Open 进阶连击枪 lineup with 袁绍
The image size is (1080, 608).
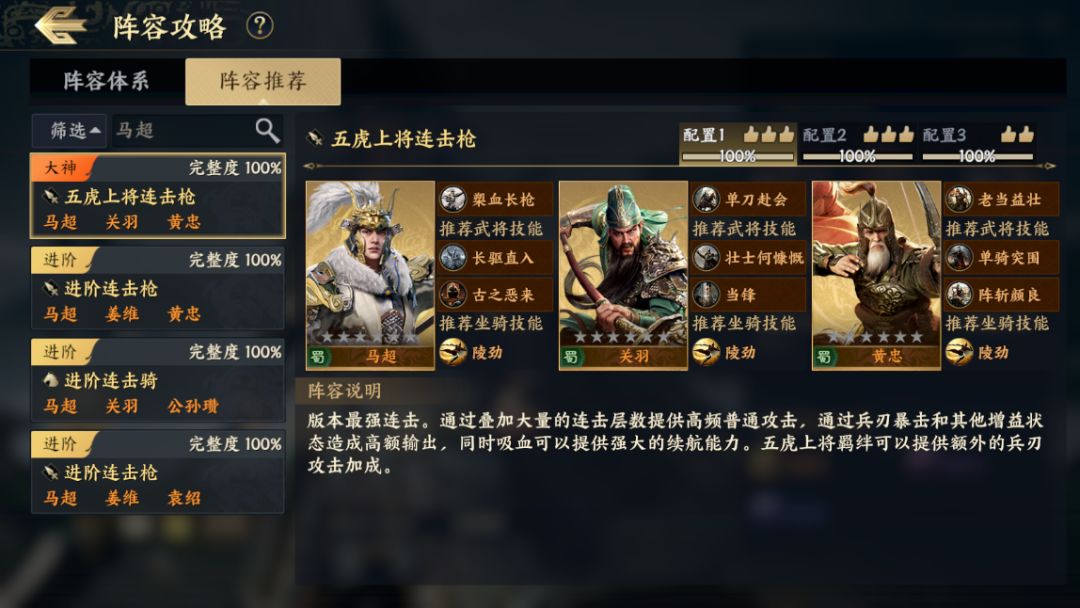[x=158, y=472]
